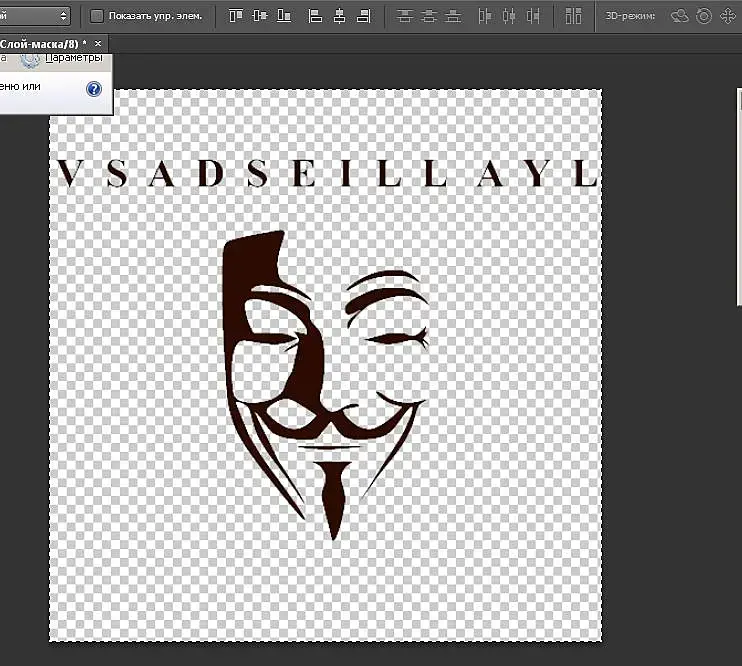
Task: Click the blue help question mark icon
Action: click(x=94, y=89)
